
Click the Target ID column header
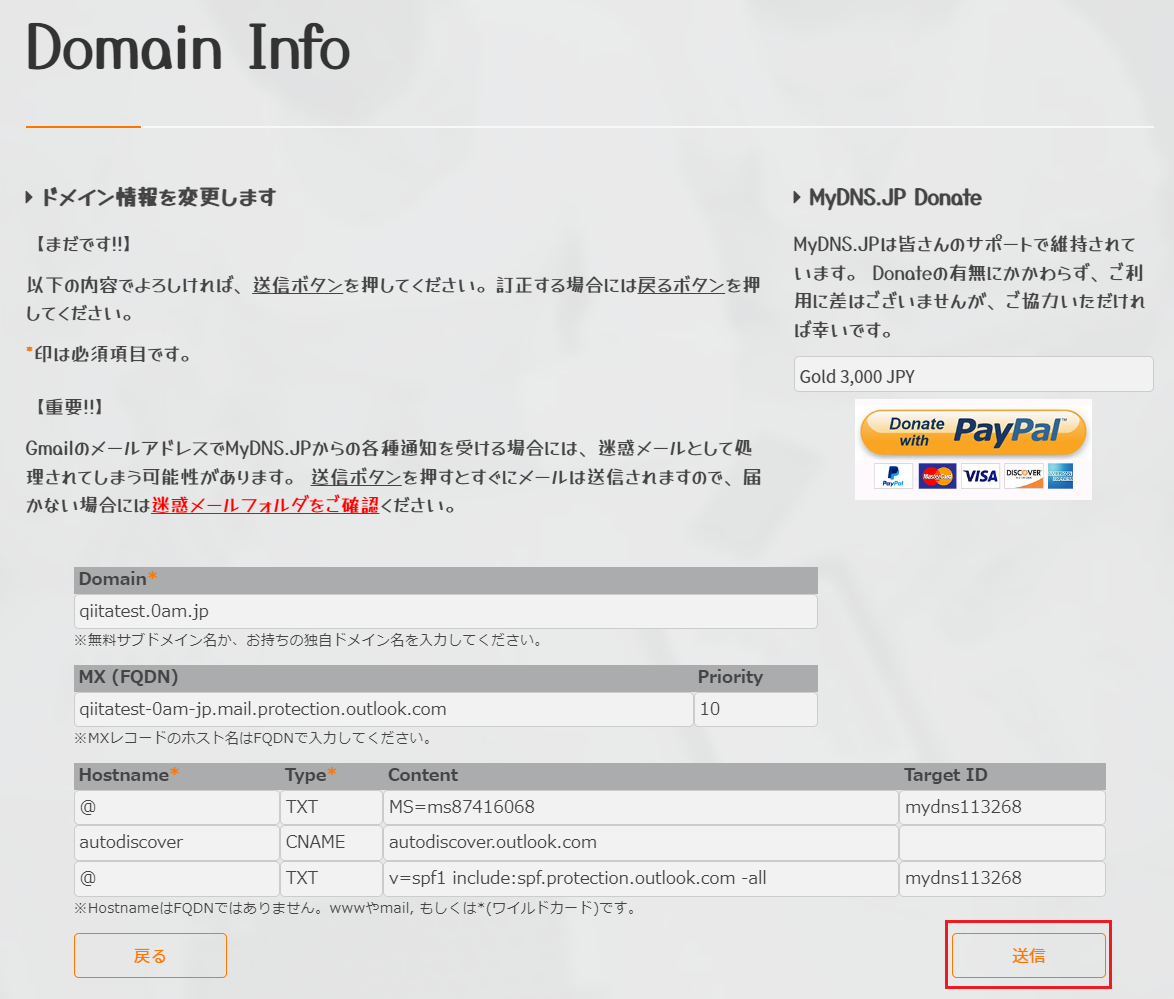(945, 775)
